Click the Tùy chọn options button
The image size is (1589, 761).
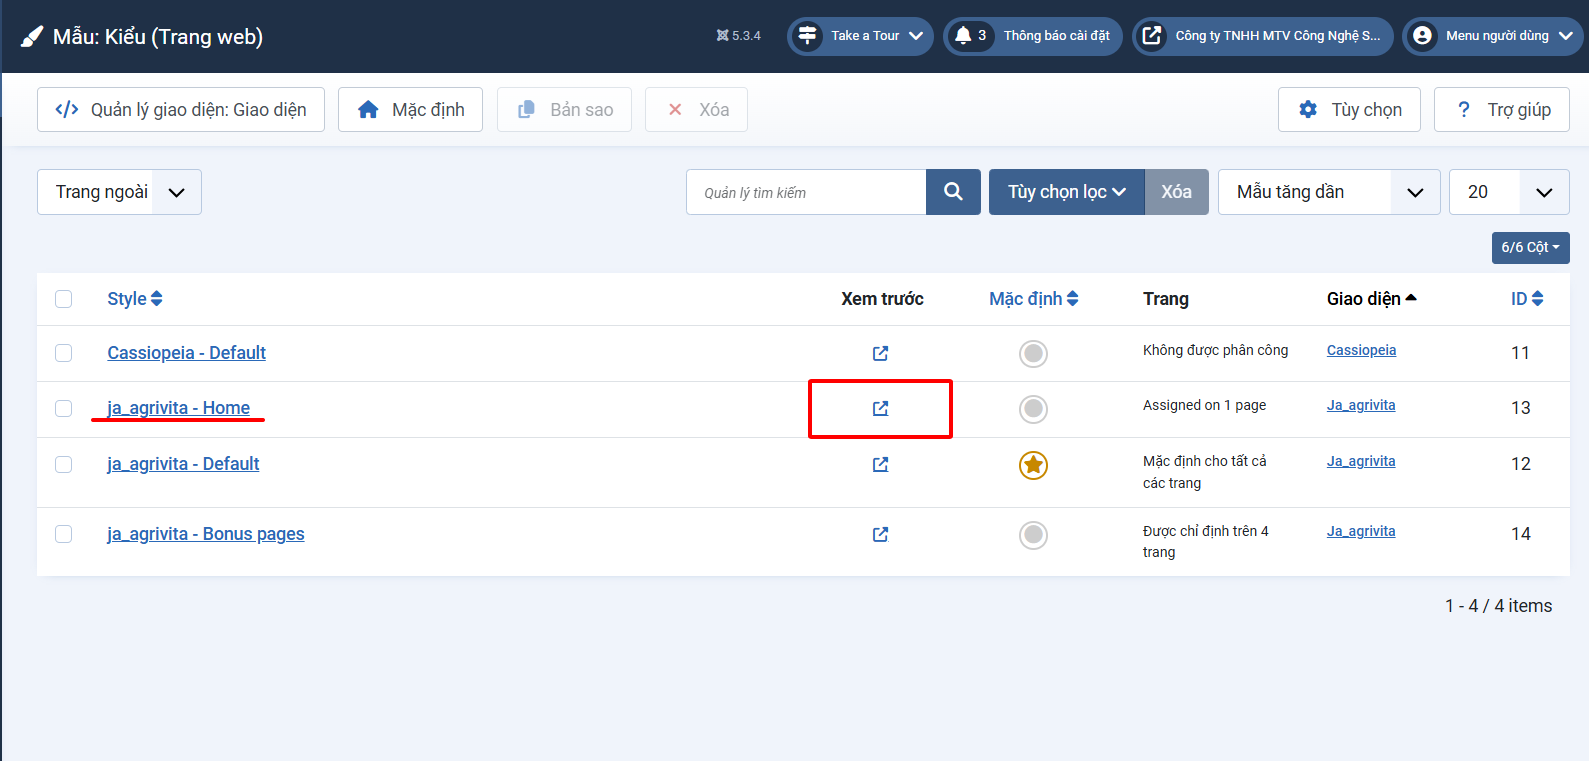coord(1349,110)
